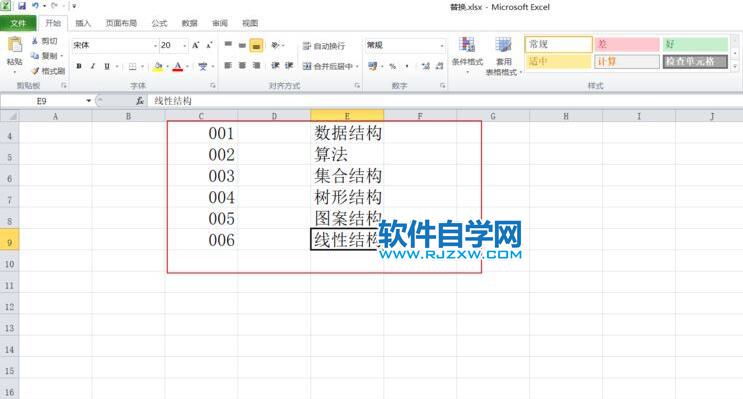This screenshot has height=399, width=743.
Task: Click the Increase Decimal icon
Action: [x=425, y=66]
